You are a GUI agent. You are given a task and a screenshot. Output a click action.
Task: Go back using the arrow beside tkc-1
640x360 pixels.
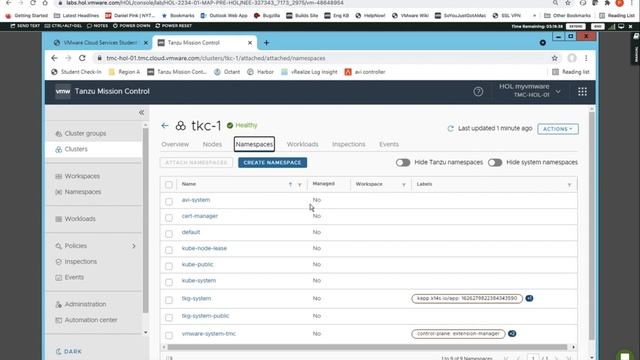pos(165,126)
